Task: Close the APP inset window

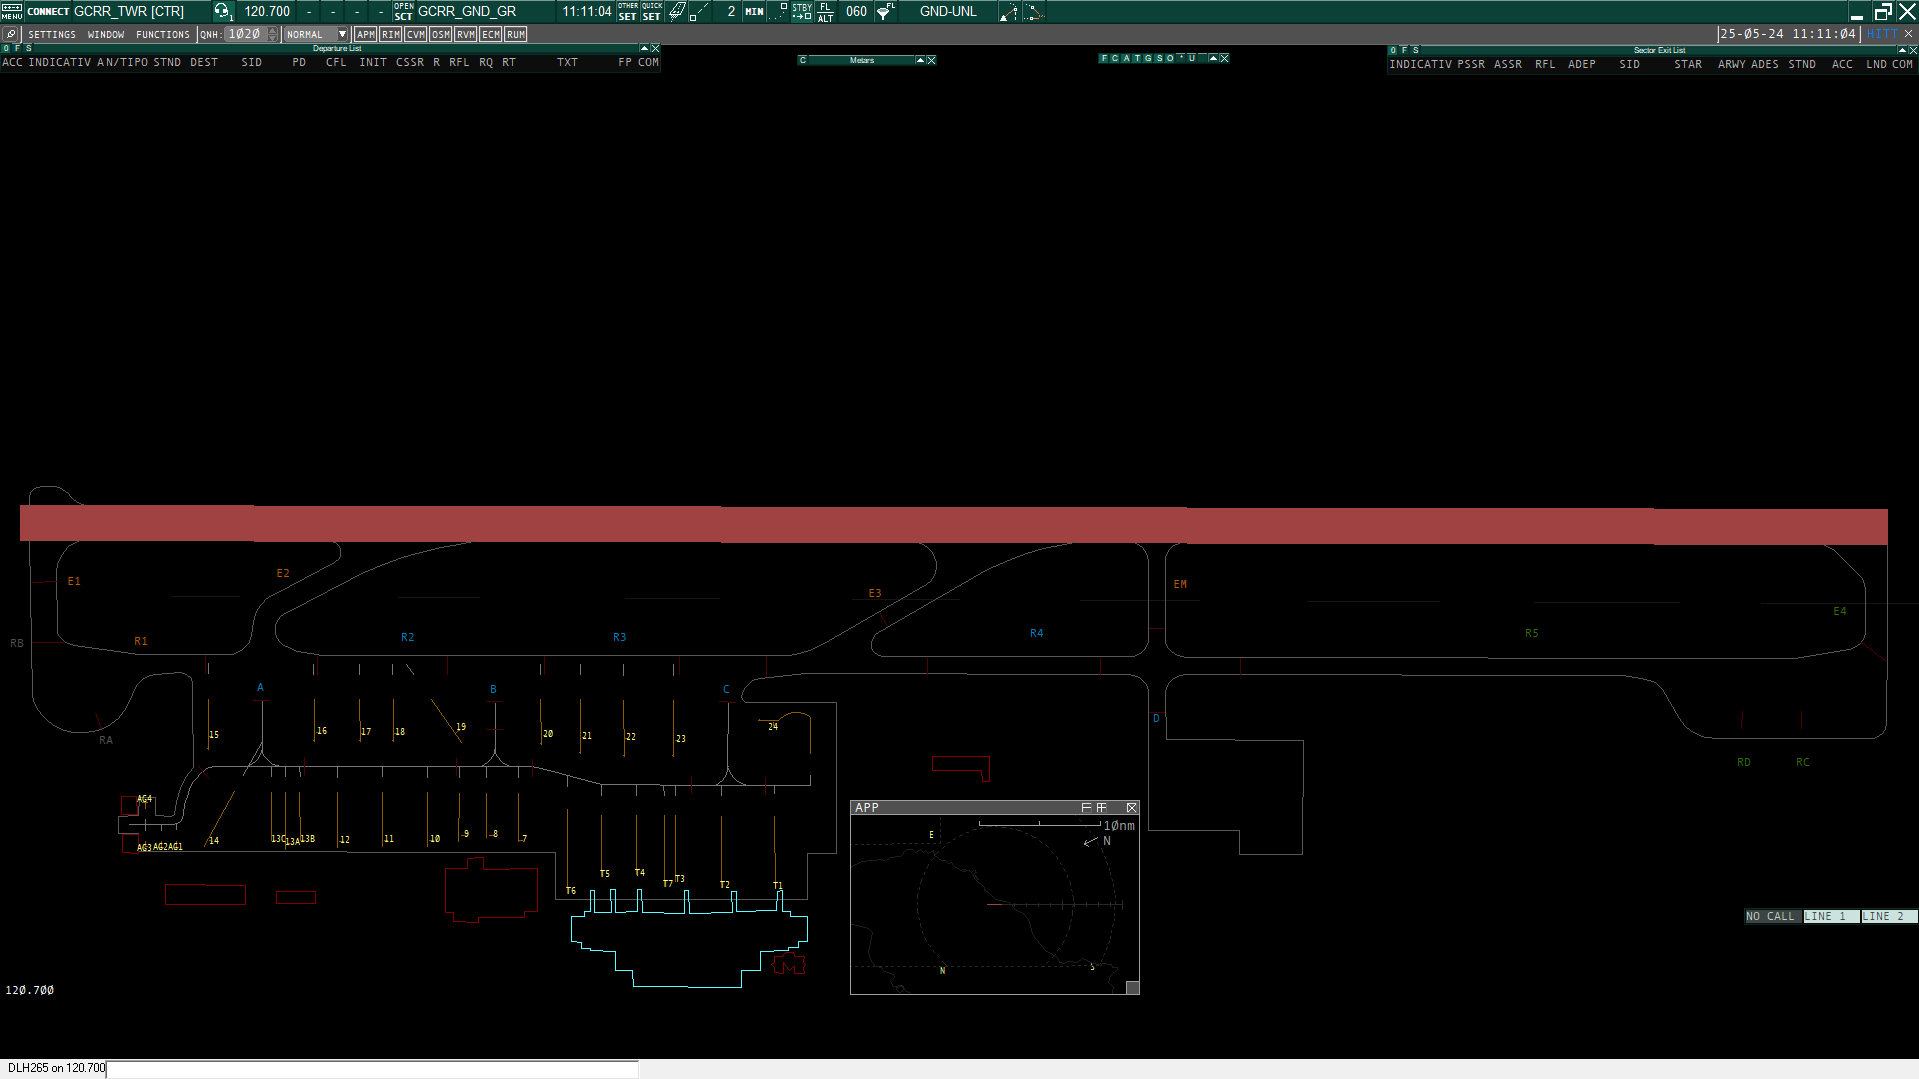Action: click(1132, 807)
